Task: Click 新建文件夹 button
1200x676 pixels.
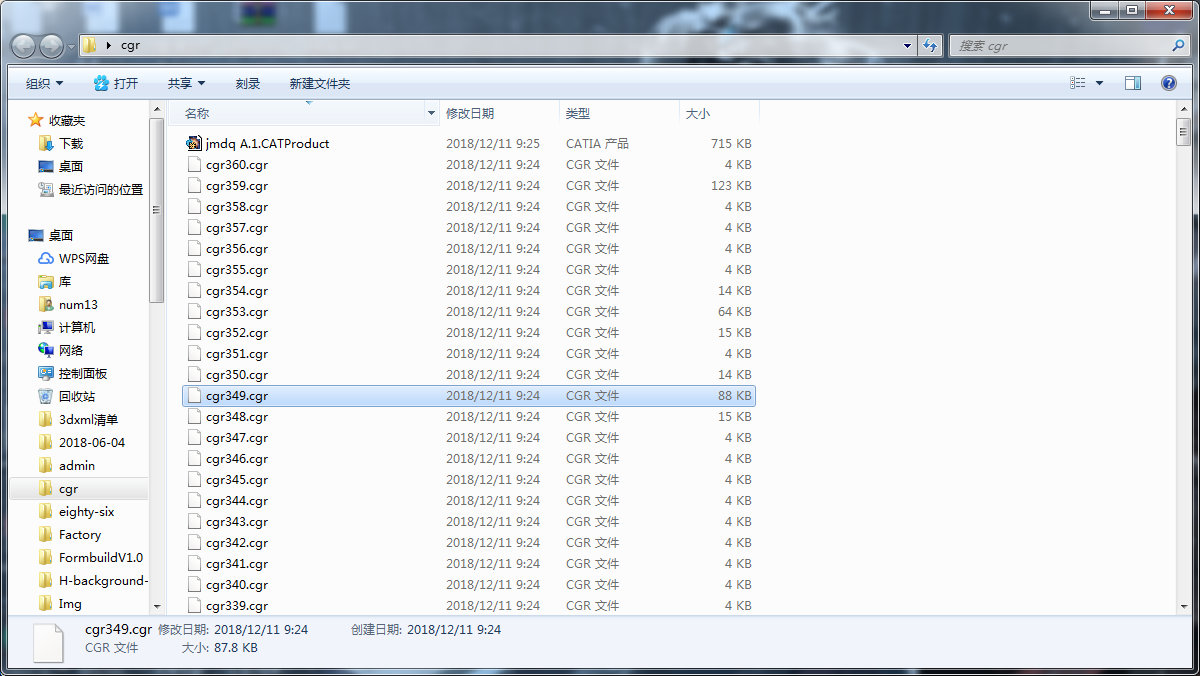Action: tap(320, 84)
